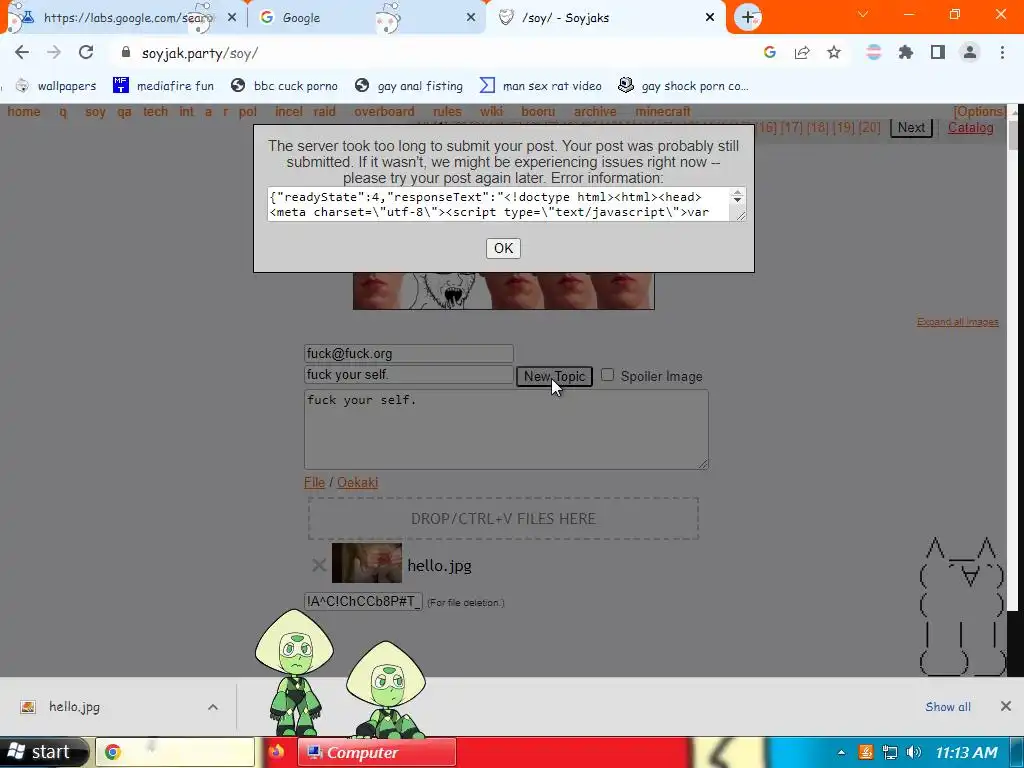The width and height of the screenshot is (1024, 768).
Task: Open the [Options] link
Action: pyautogui.click(x=979, y=112)
